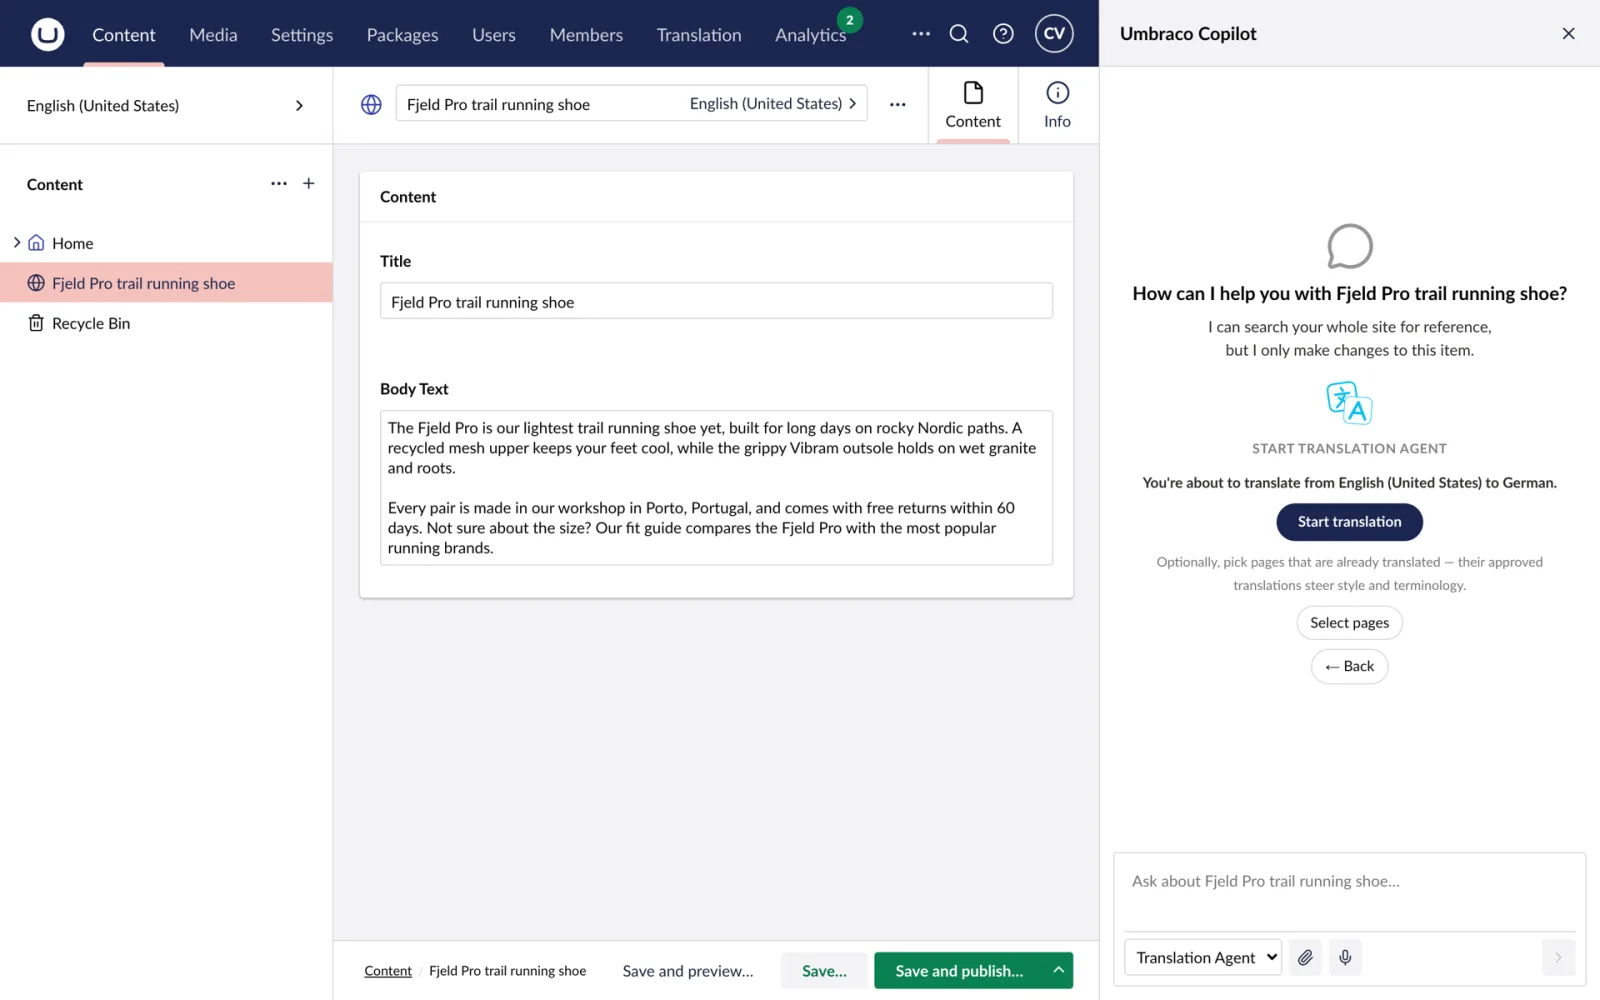Viewport: 1600px width, 1000px height.
Task: Open the Translation Agent dropdown
Action: (x=1203, y=957)
